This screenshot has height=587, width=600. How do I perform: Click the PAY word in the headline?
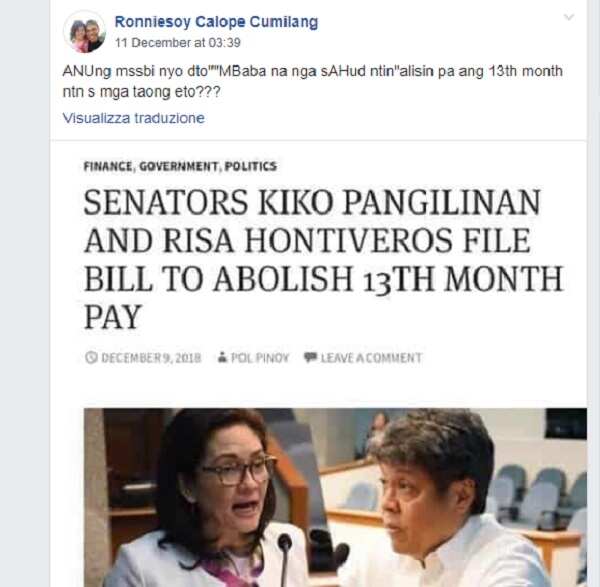pos(113,317)
